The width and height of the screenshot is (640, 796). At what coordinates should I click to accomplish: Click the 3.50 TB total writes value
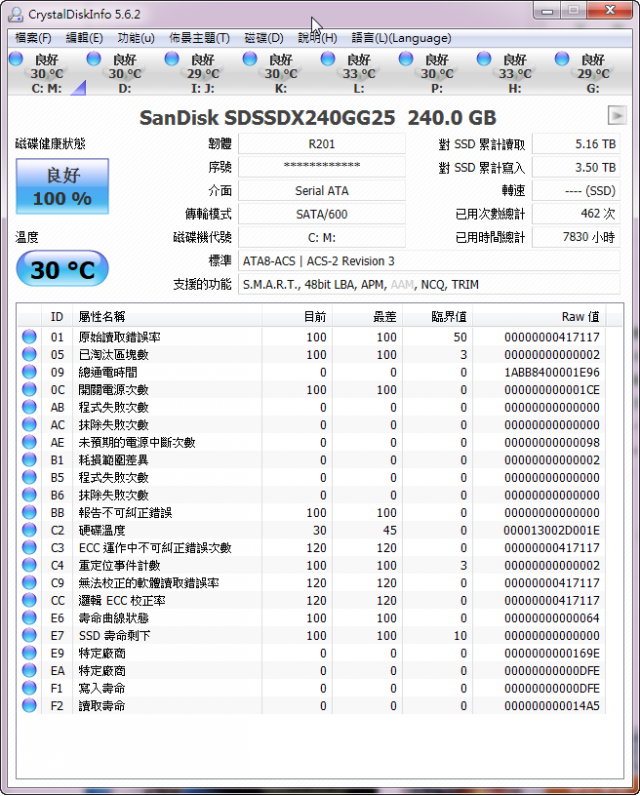pos(576,167)
